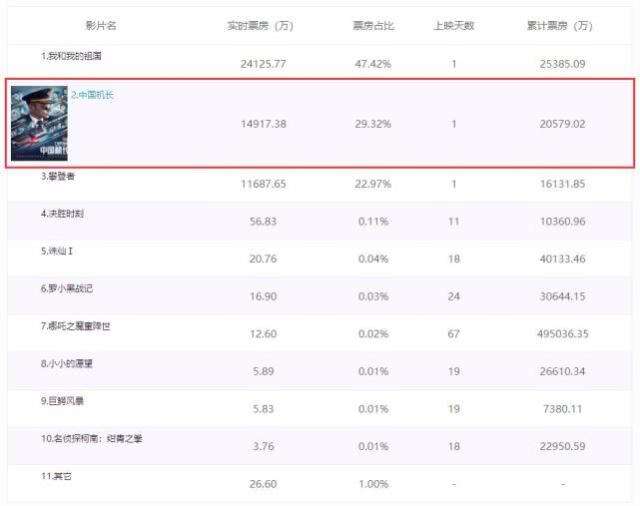Open 名侦探柯南：绀青之拳 movie link
Viewport: 640px width, 506px height.
click(92, 439)
